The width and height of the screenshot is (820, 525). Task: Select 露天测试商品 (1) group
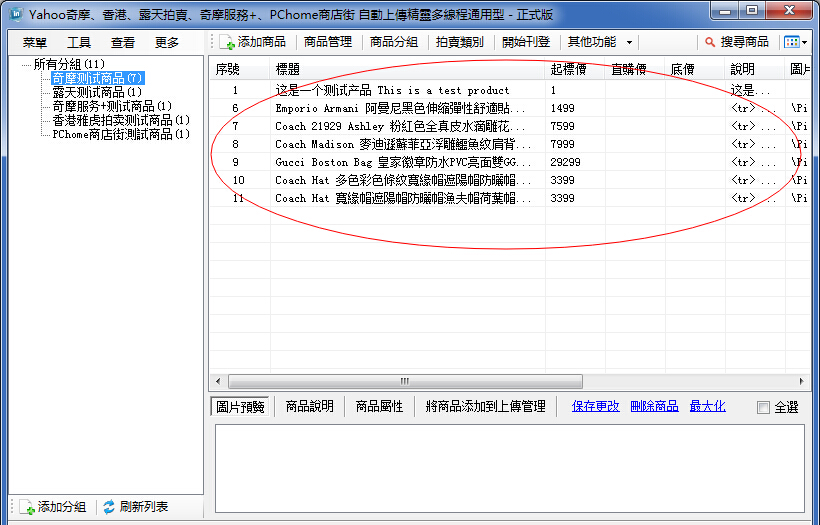coord(97,93)
